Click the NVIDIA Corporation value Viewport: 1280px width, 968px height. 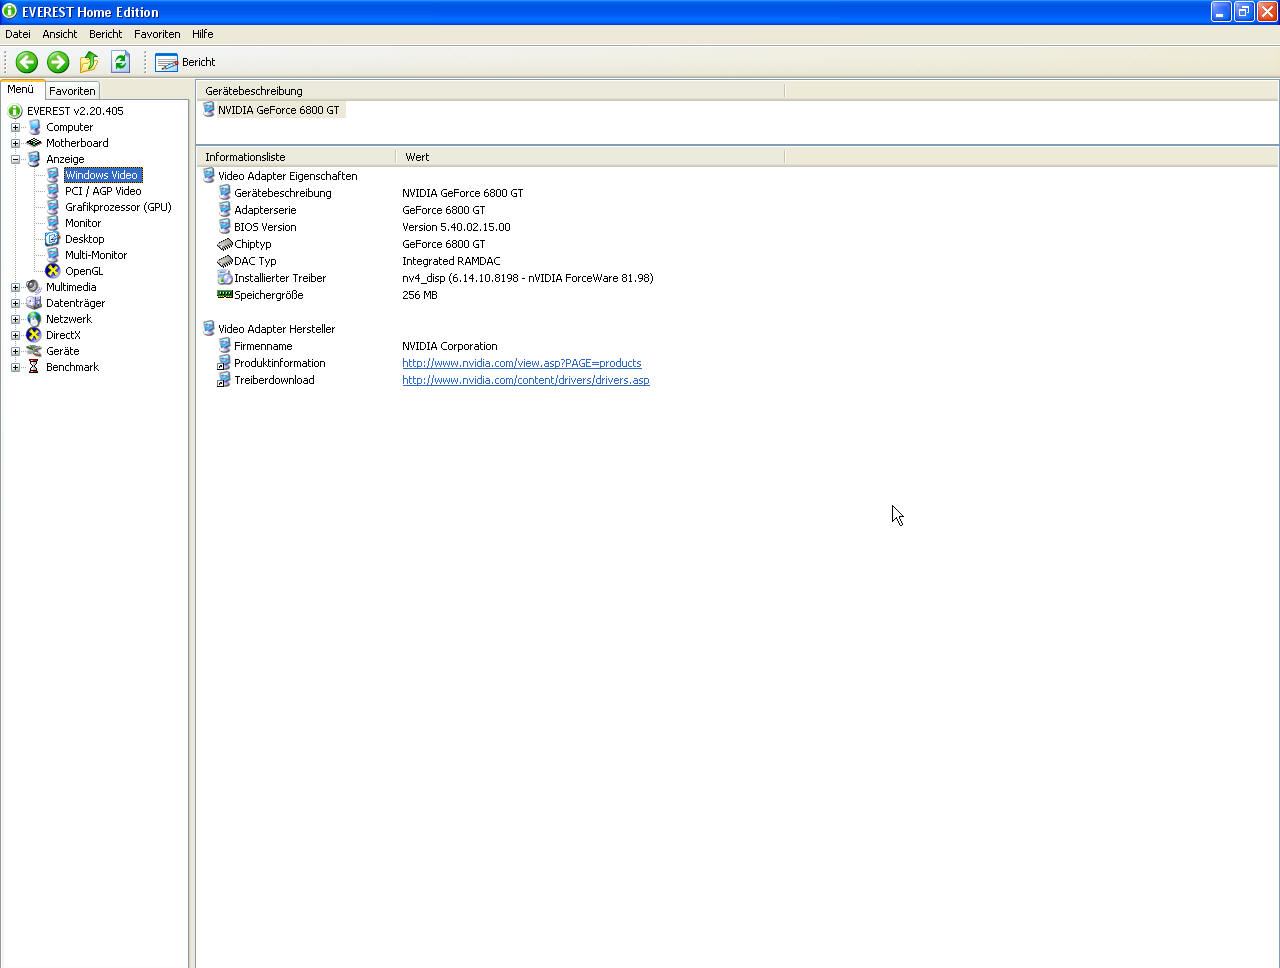point(450,346)
